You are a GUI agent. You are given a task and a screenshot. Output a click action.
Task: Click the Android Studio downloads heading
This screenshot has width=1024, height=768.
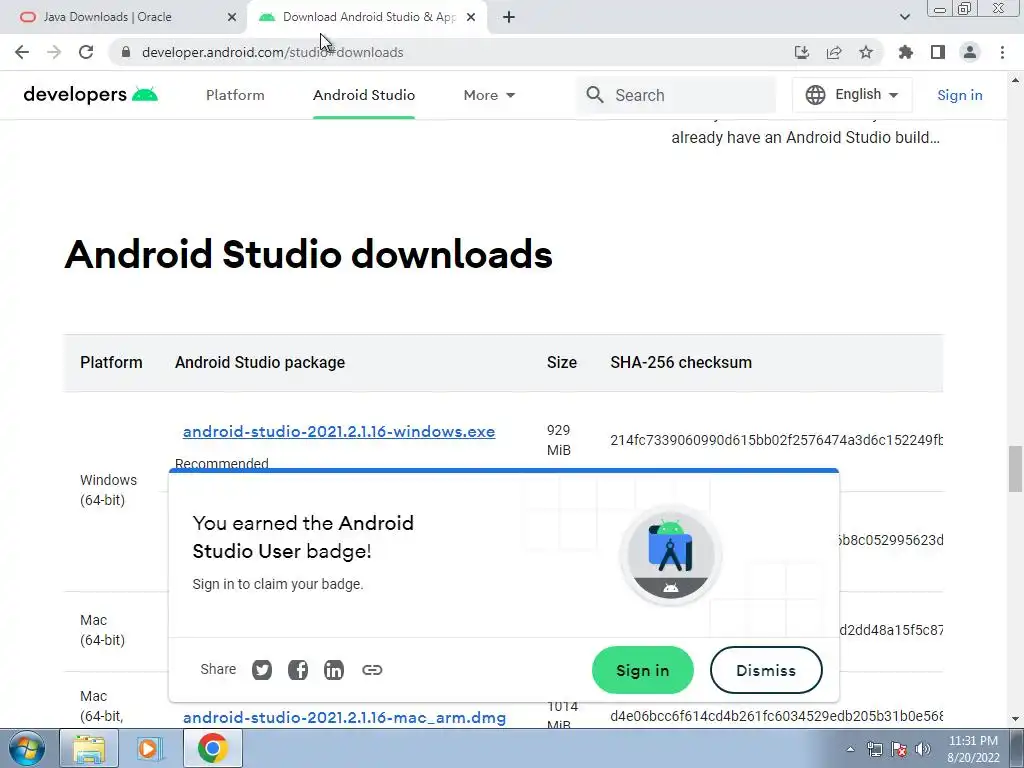pos(308,253)
